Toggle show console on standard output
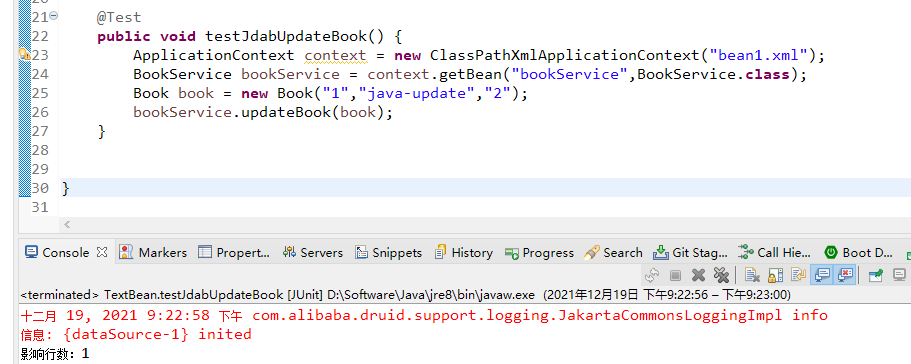Image resolution: width=911 pixels, height=364 pixels. click(822, 275)
